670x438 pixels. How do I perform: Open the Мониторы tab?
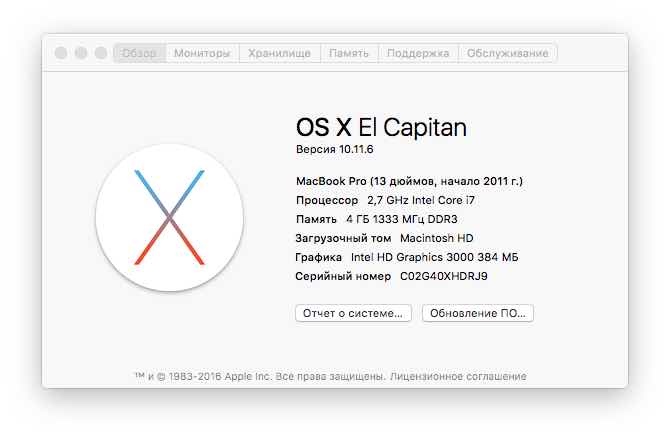203,53
